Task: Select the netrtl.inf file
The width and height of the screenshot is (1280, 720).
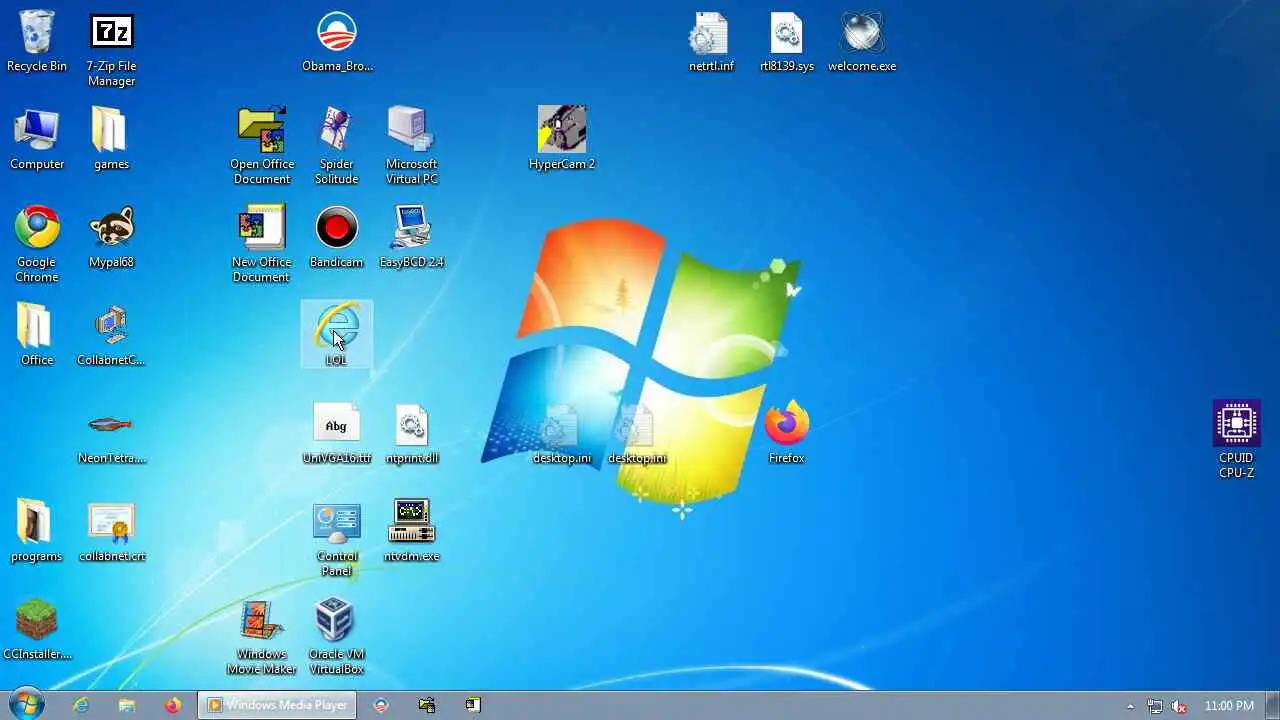Action: coord(711,42)
